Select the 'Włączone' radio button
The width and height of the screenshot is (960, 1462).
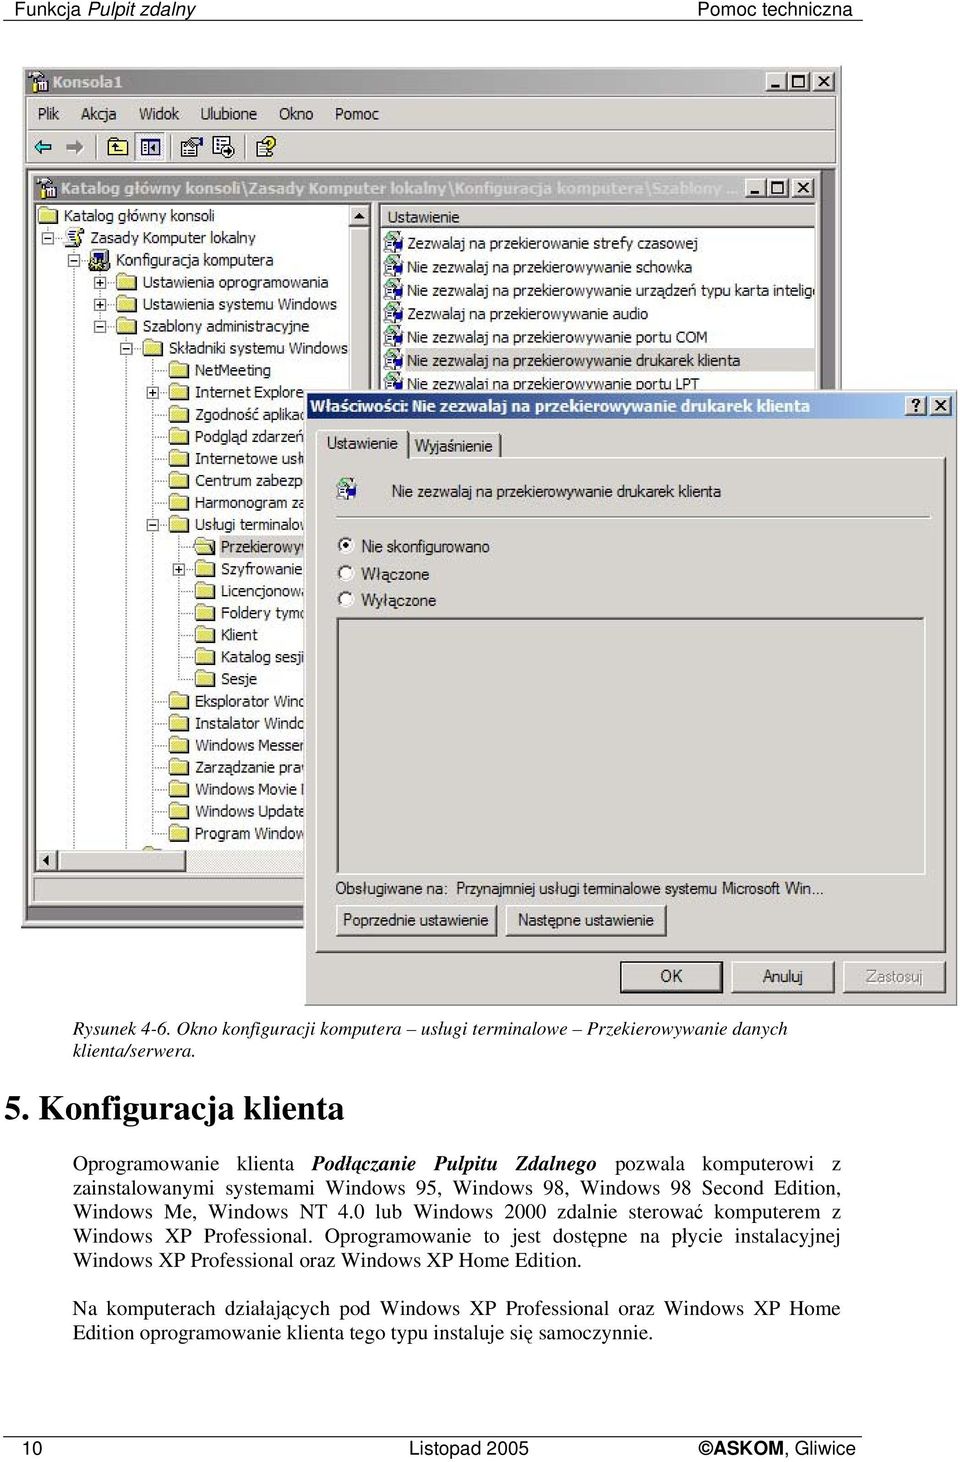(346, 574)
